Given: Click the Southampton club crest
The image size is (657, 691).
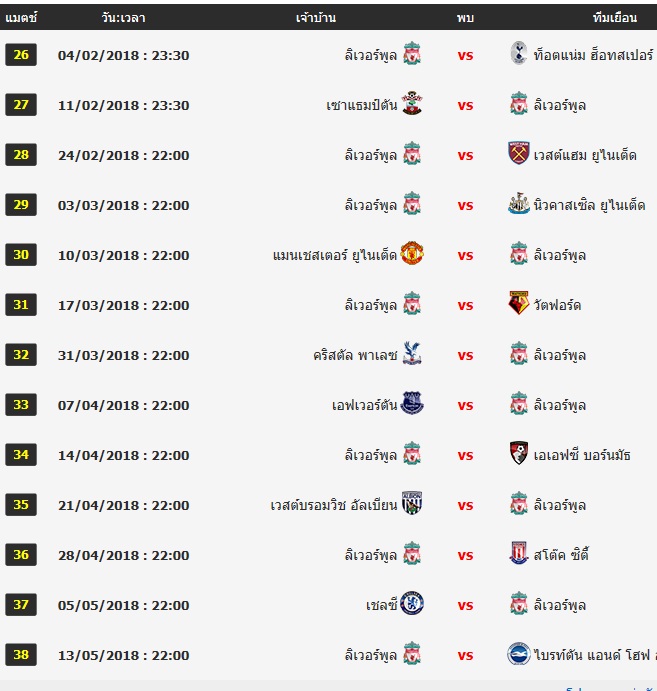Looking at the screenshot, I should coord(412,104).
